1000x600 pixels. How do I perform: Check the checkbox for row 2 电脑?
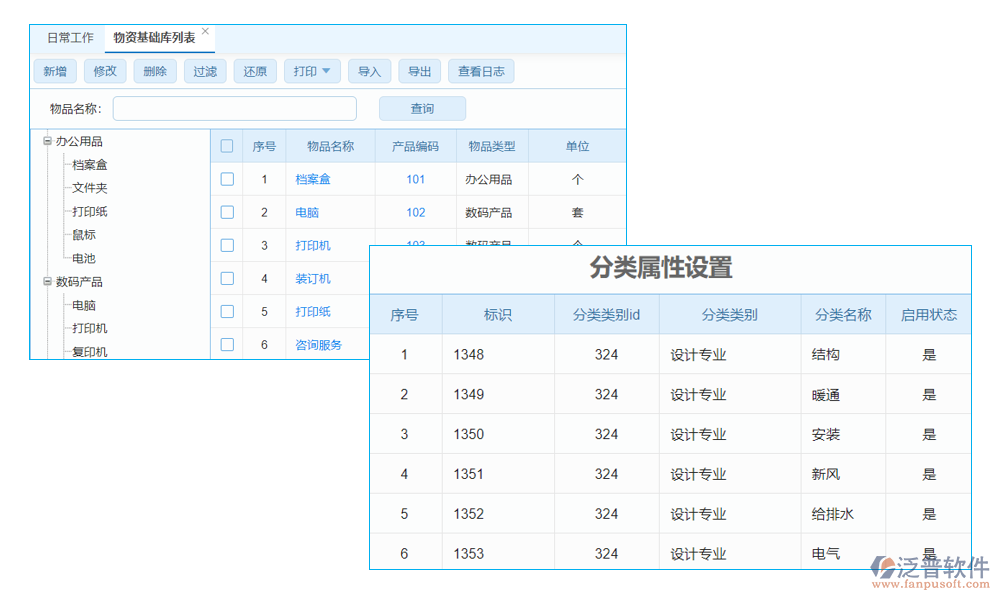coord(227,211)
